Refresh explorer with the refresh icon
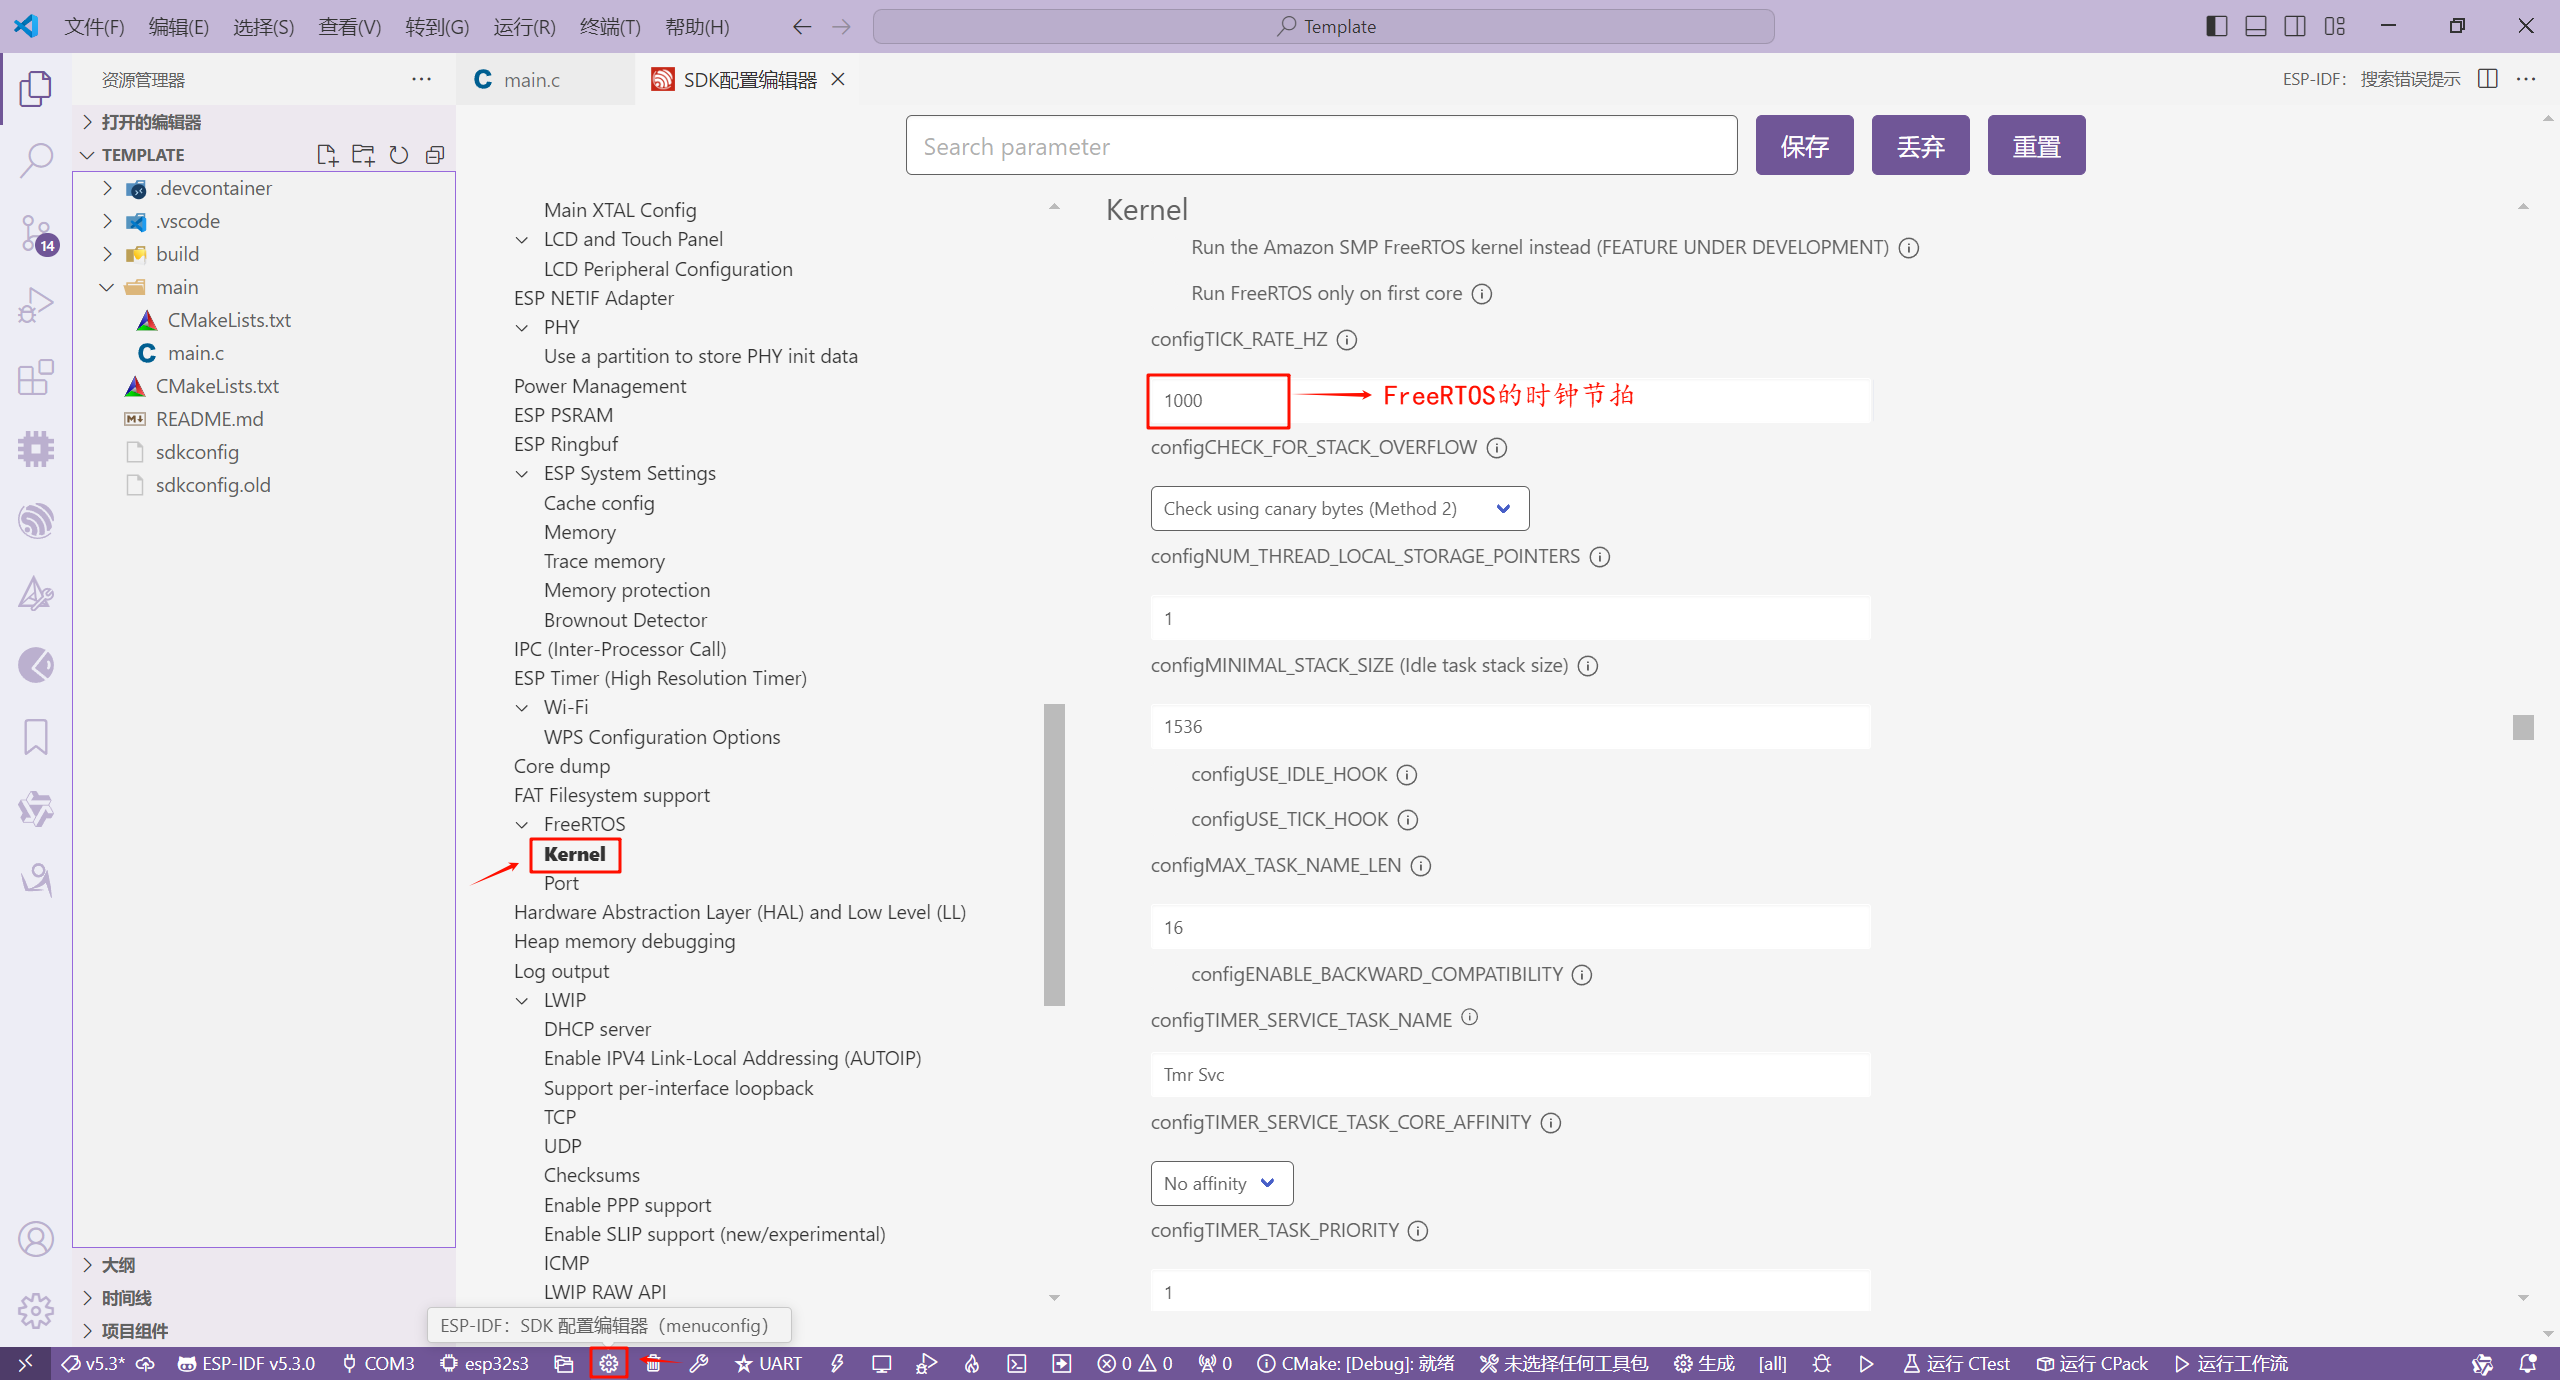Screen dimensions: 2560x1380 (399, 155)
